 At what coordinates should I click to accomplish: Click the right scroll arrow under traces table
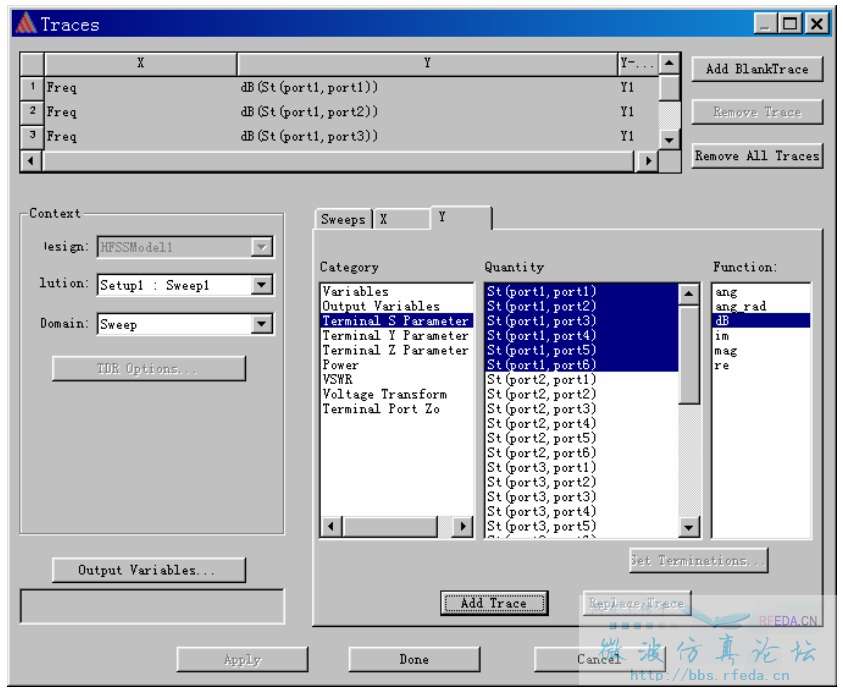[x=648, y=160]
